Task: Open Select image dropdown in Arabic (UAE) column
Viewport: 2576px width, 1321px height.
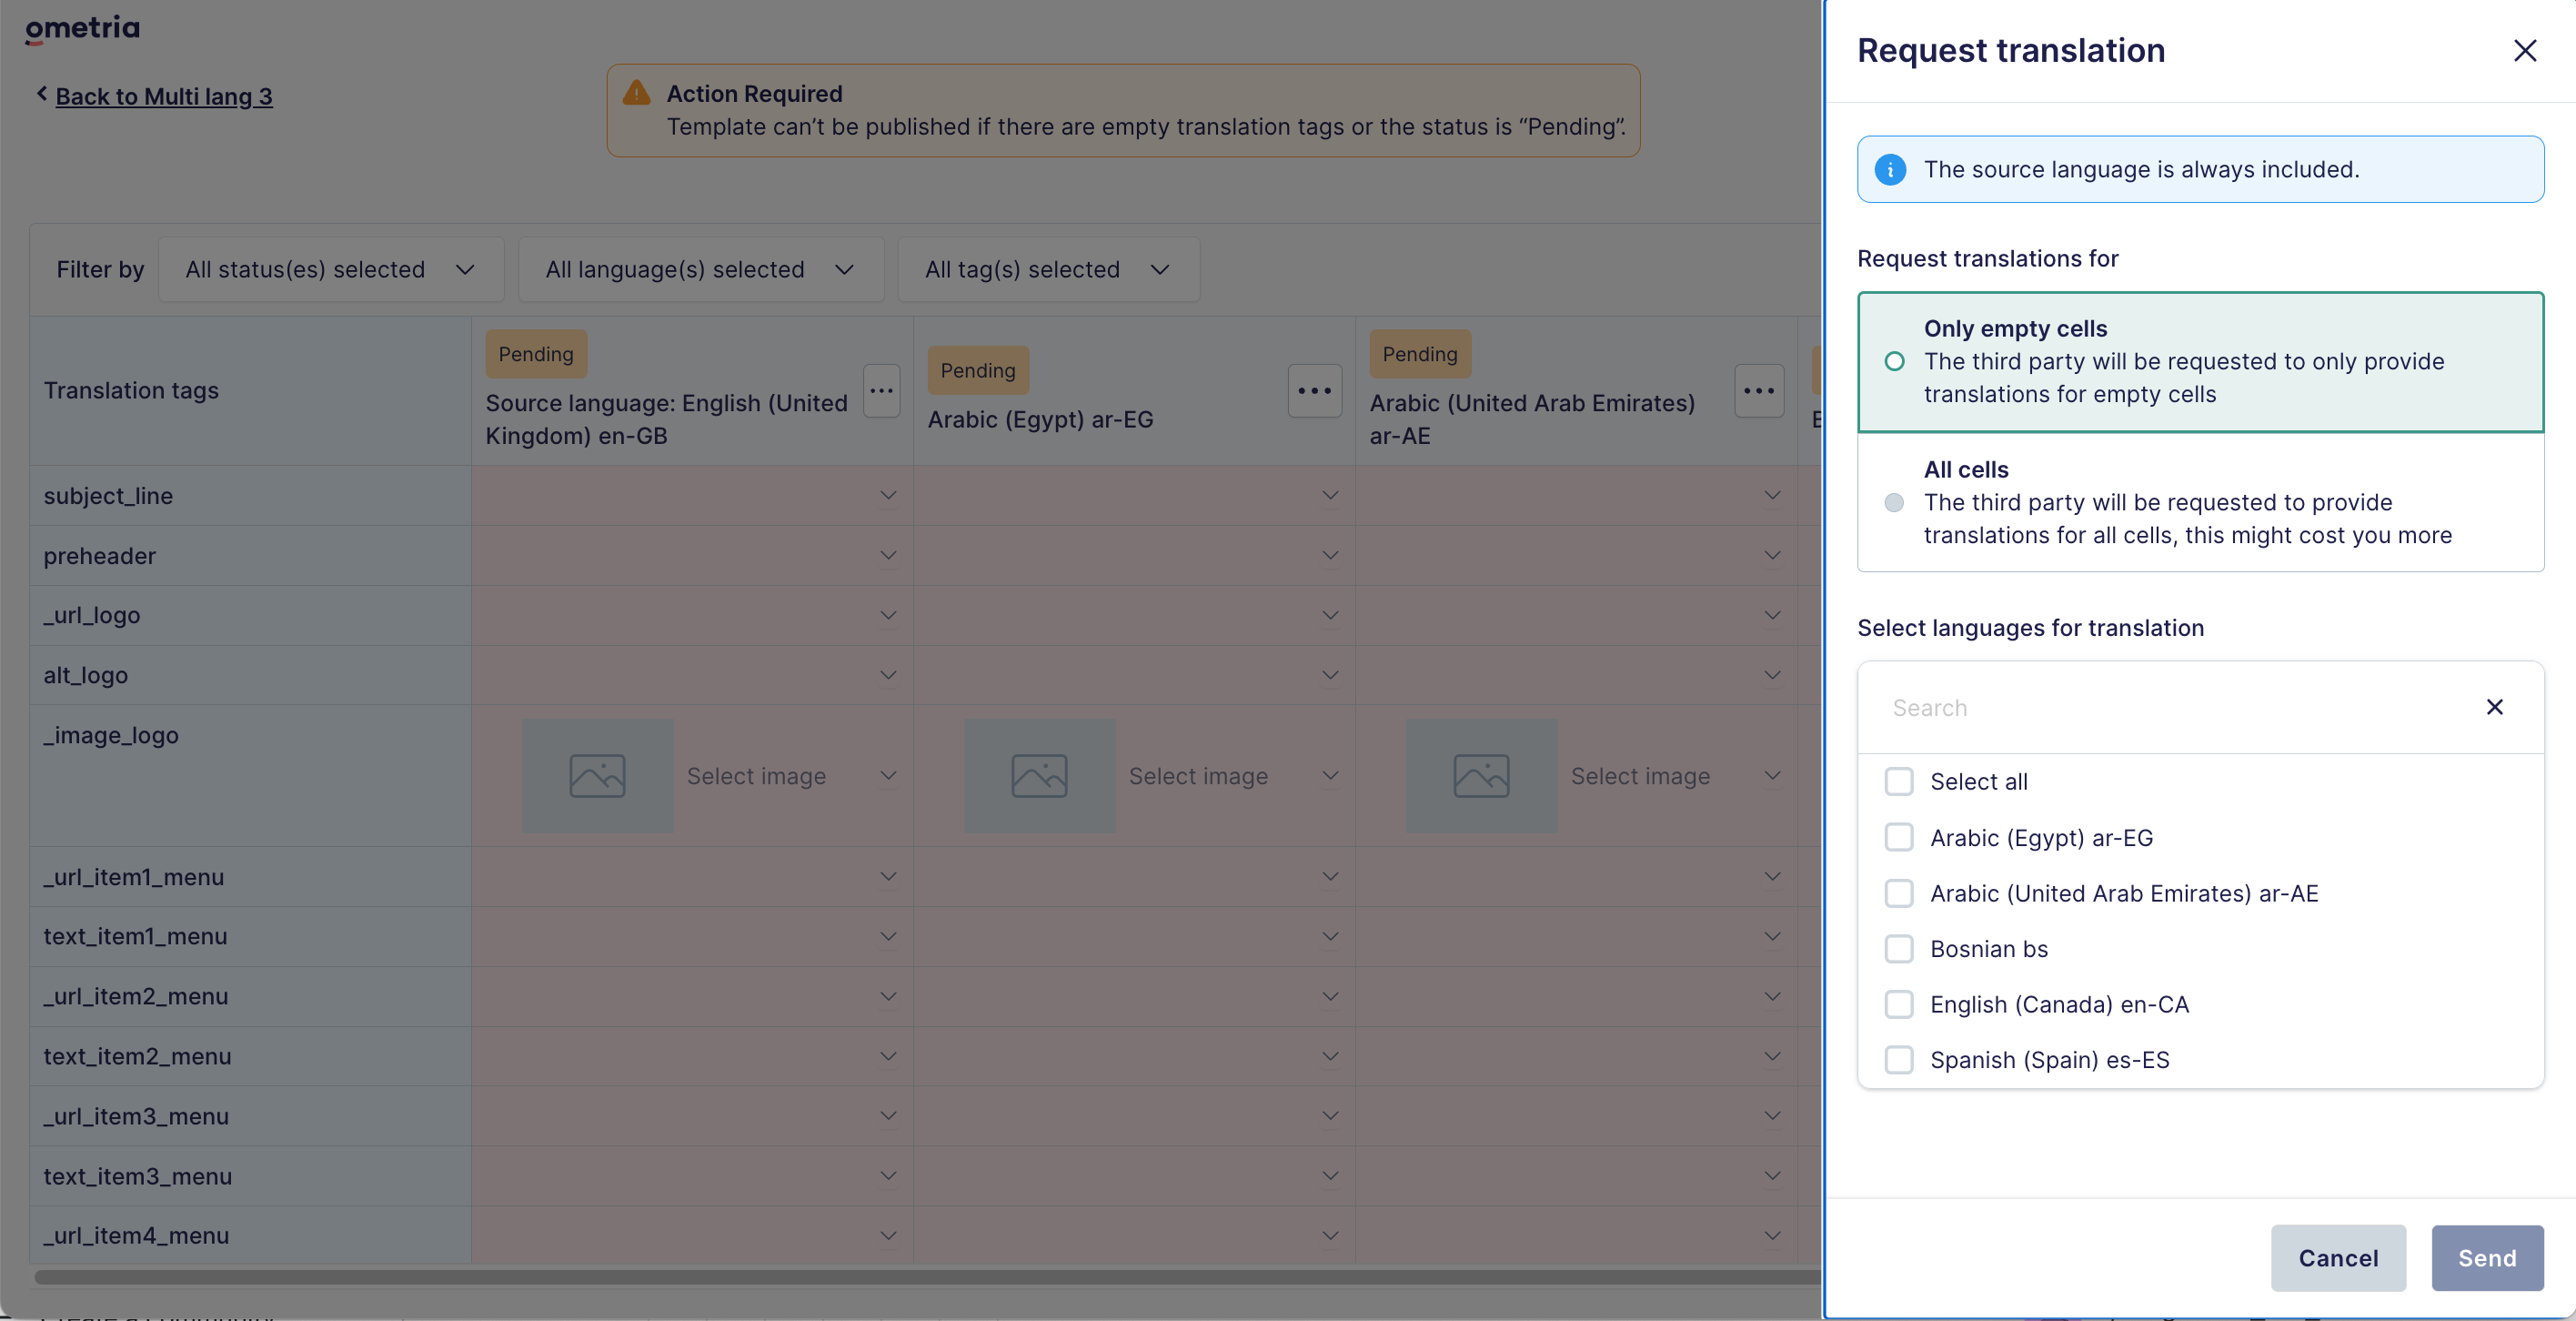Action: 1771,776
